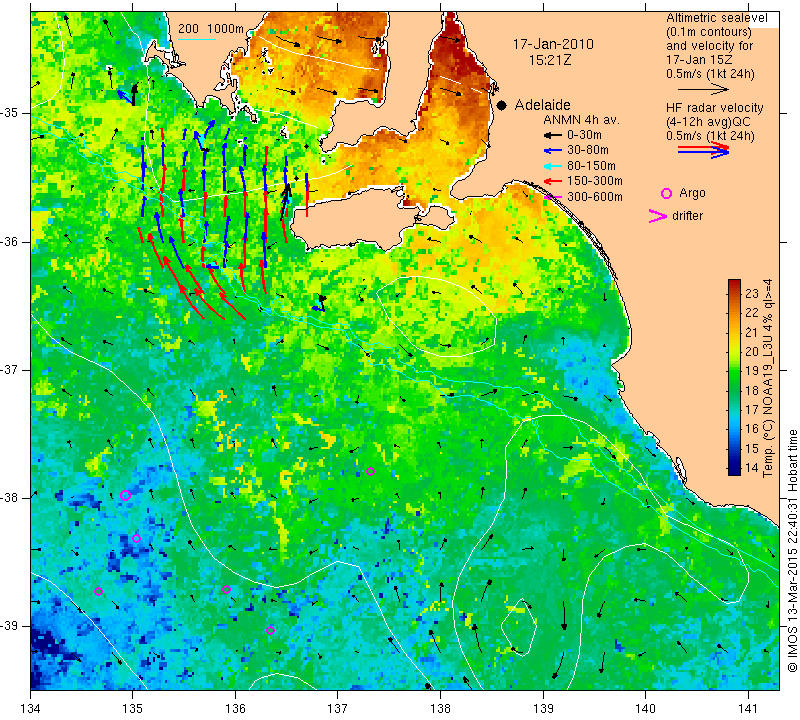Click the green 18°C band on colorbar
Viewport: 800px width, 720px height.
tap(734, 390)
